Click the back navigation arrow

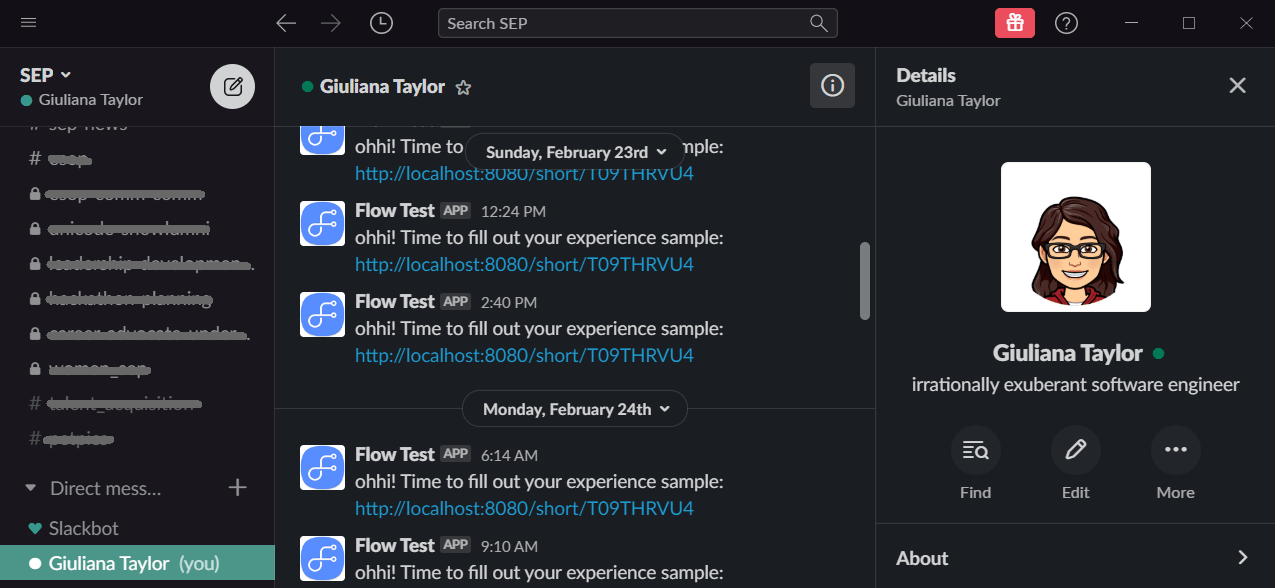(286, 22)
